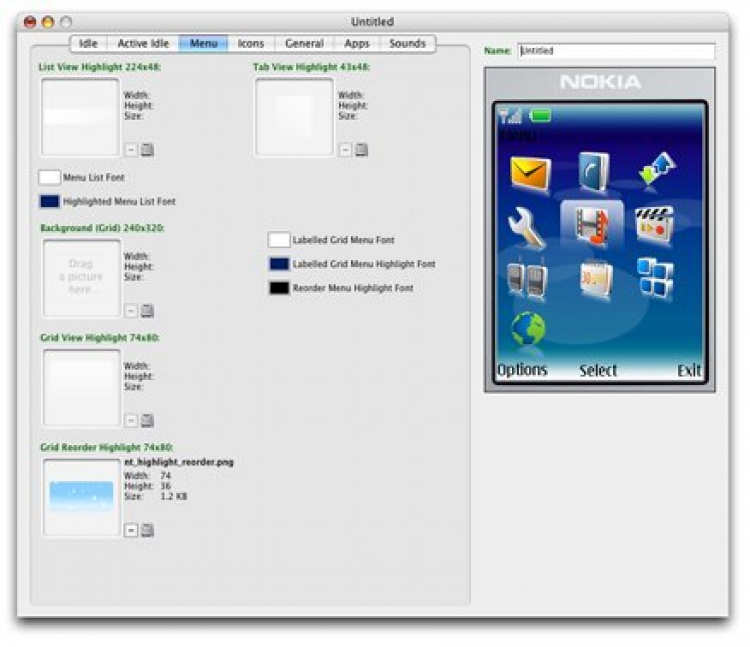This screenshot has height=647, width=750.
Task: Open Labelled Grid Menu Highlight Font color
Action: (279, 263)
